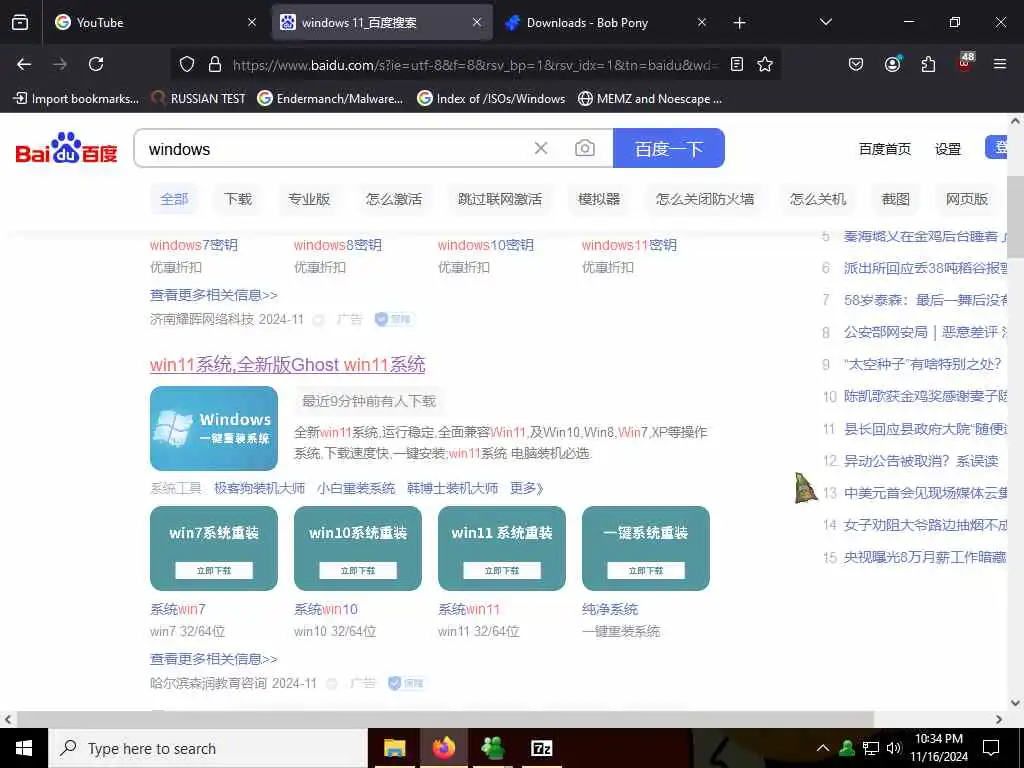Click scrollbar right arrow at the bottom
1024x768 pixels.
999,719
